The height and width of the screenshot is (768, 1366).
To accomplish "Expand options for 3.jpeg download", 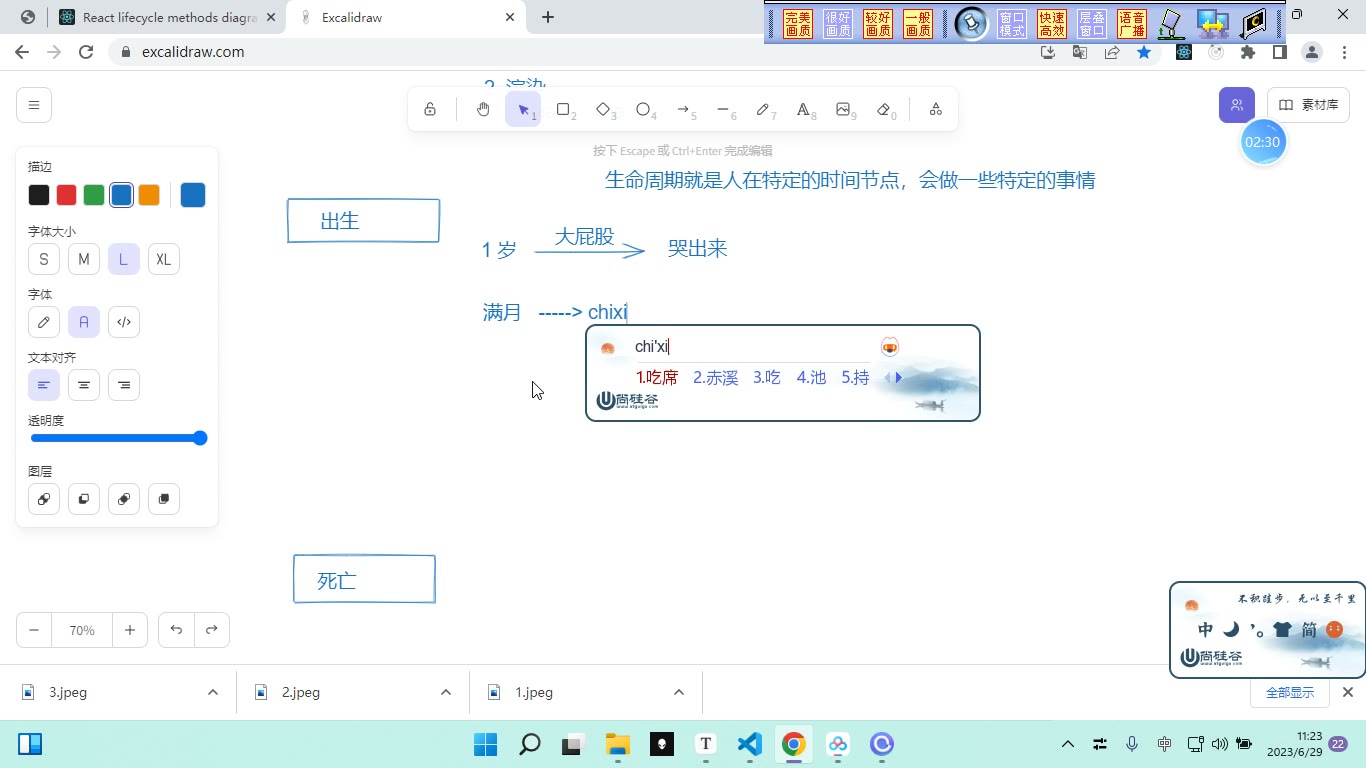I will 213,692.
